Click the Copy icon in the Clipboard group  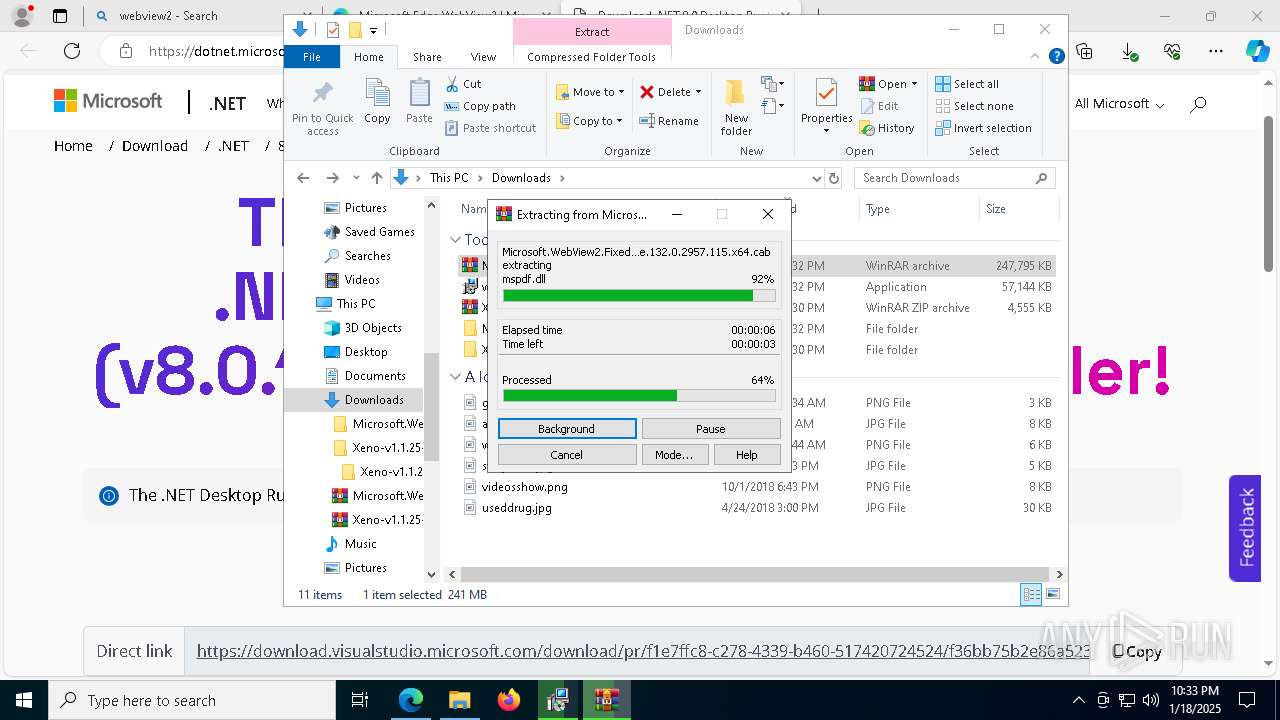[377, 103]
